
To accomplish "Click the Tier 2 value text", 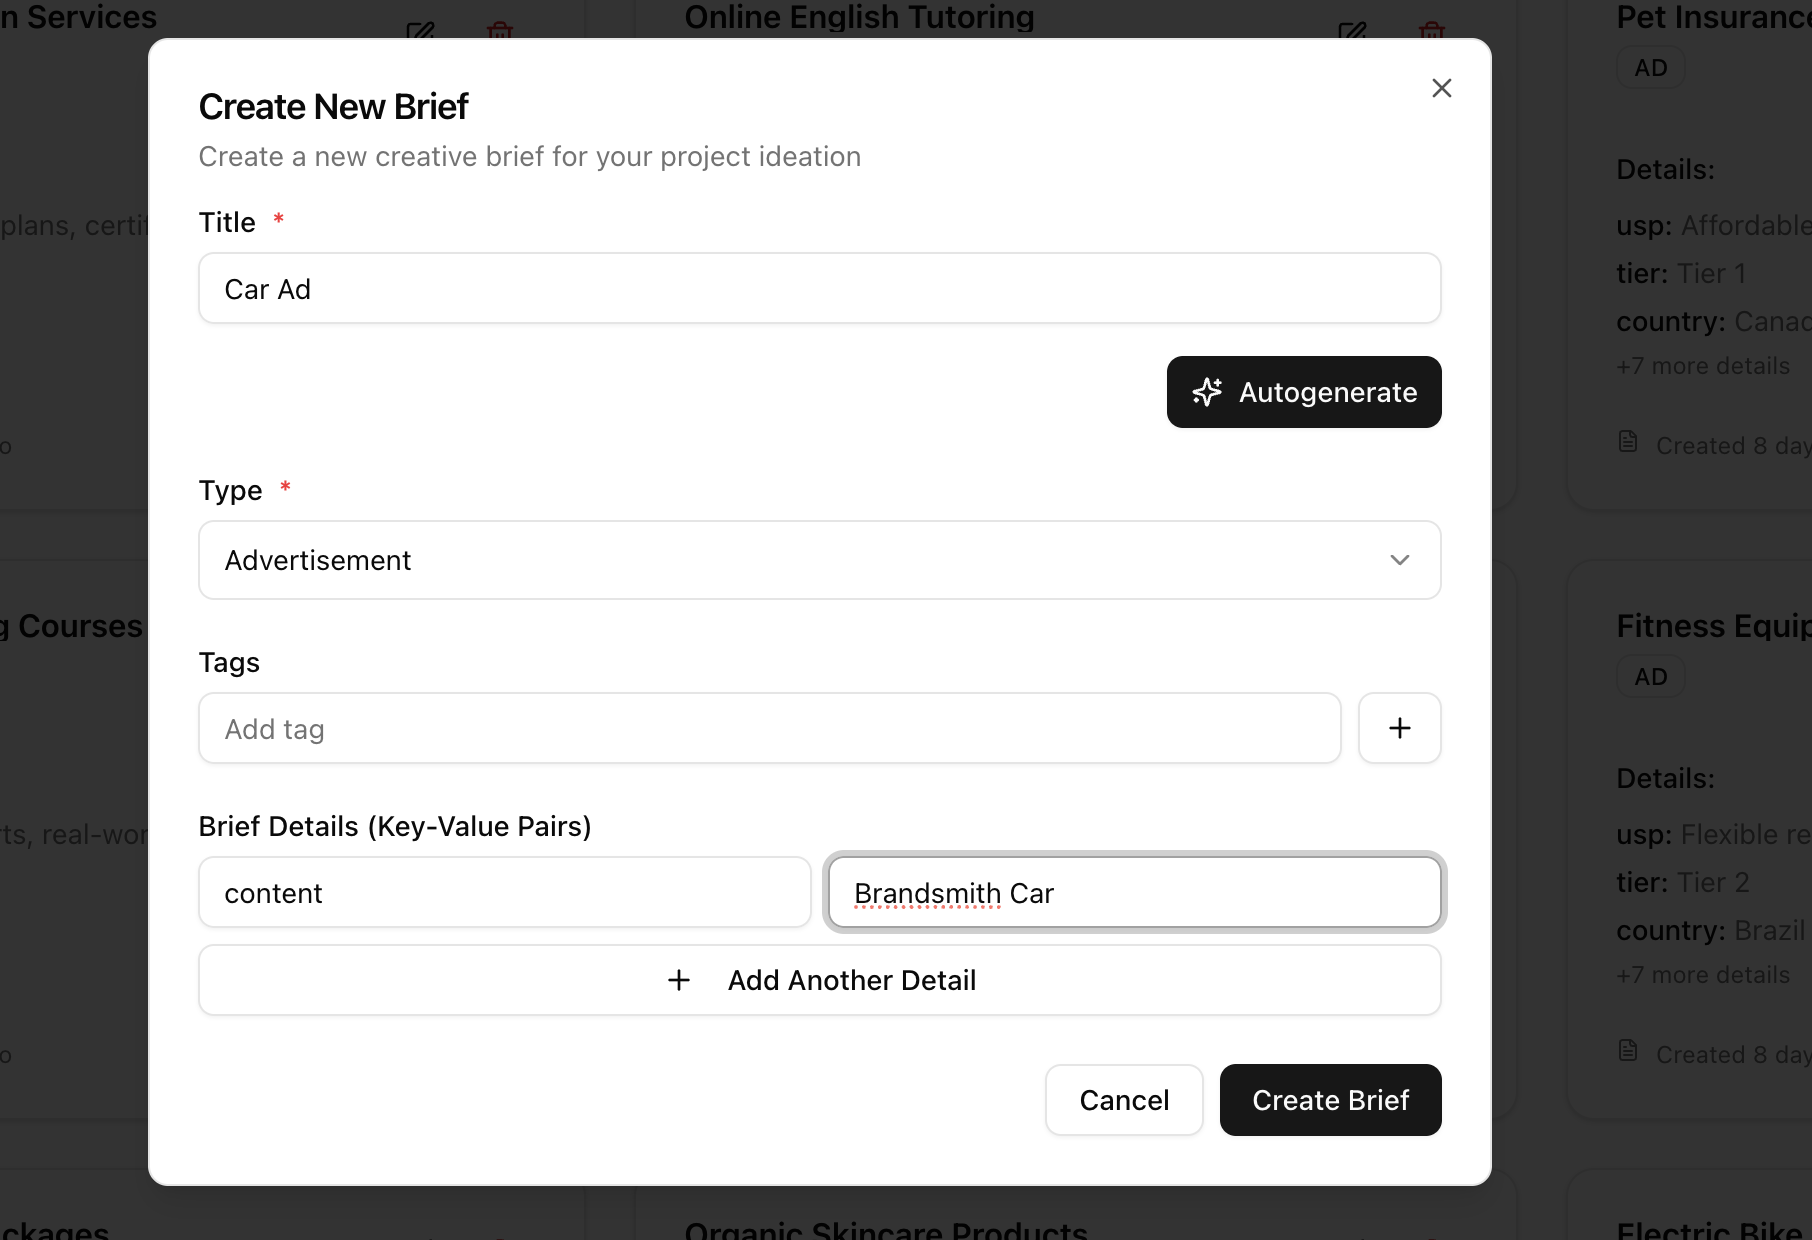I will point(1713,882).
